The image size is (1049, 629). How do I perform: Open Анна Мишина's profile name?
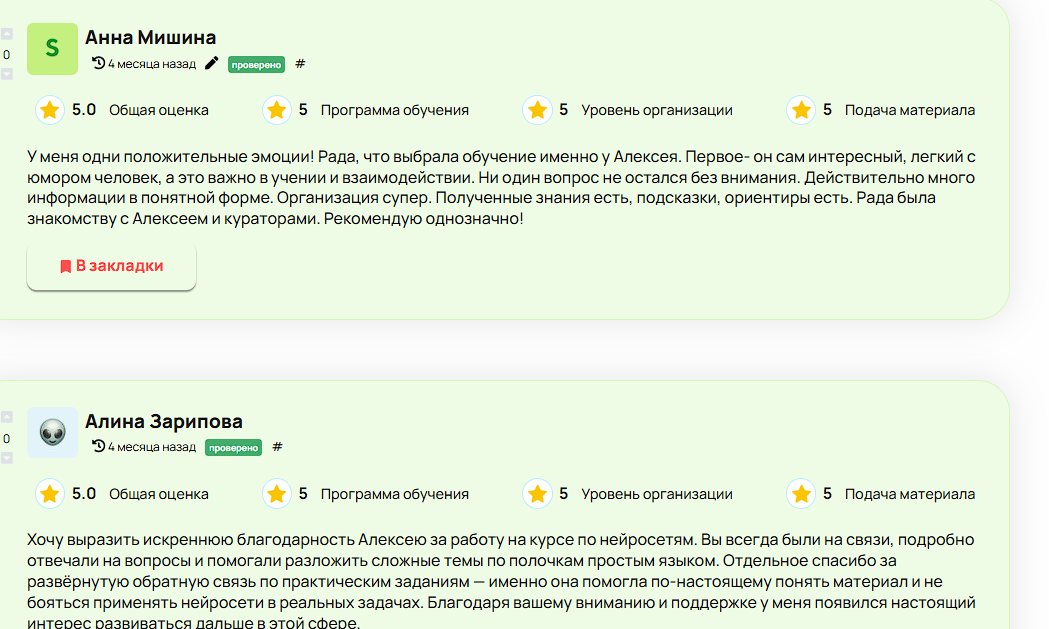(151, 37)
